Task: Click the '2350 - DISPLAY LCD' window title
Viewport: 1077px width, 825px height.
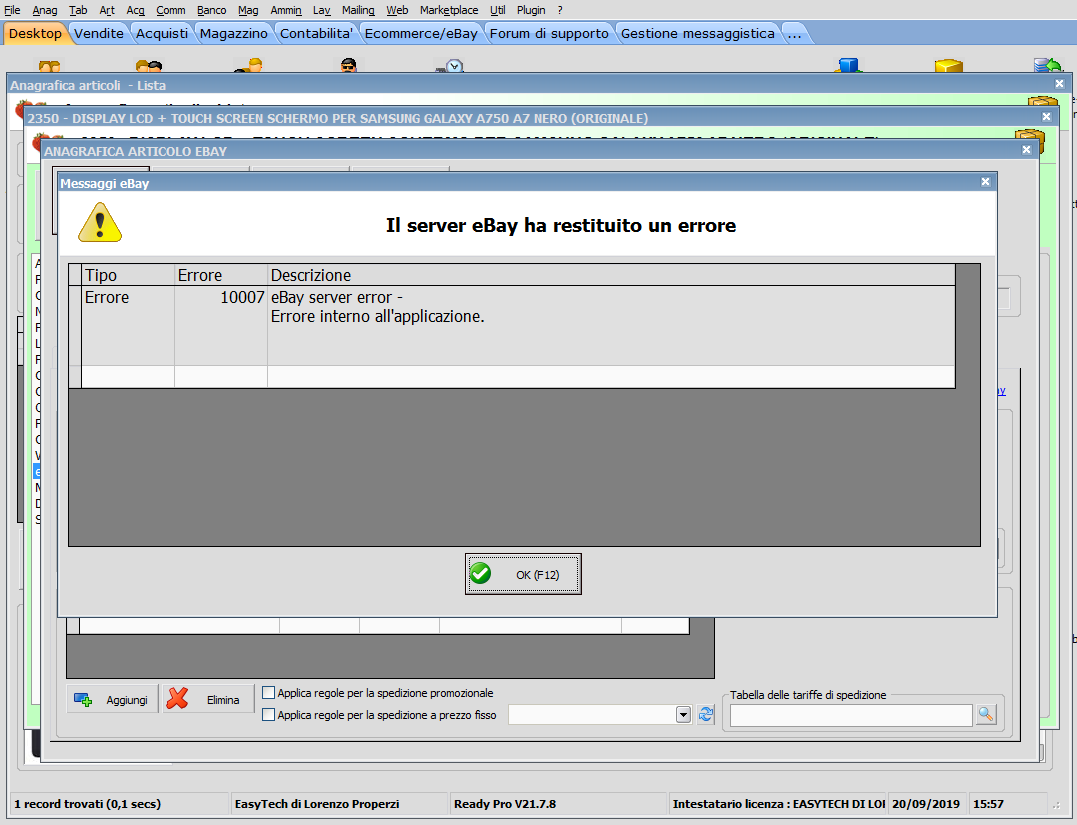Action: point(337,118)
